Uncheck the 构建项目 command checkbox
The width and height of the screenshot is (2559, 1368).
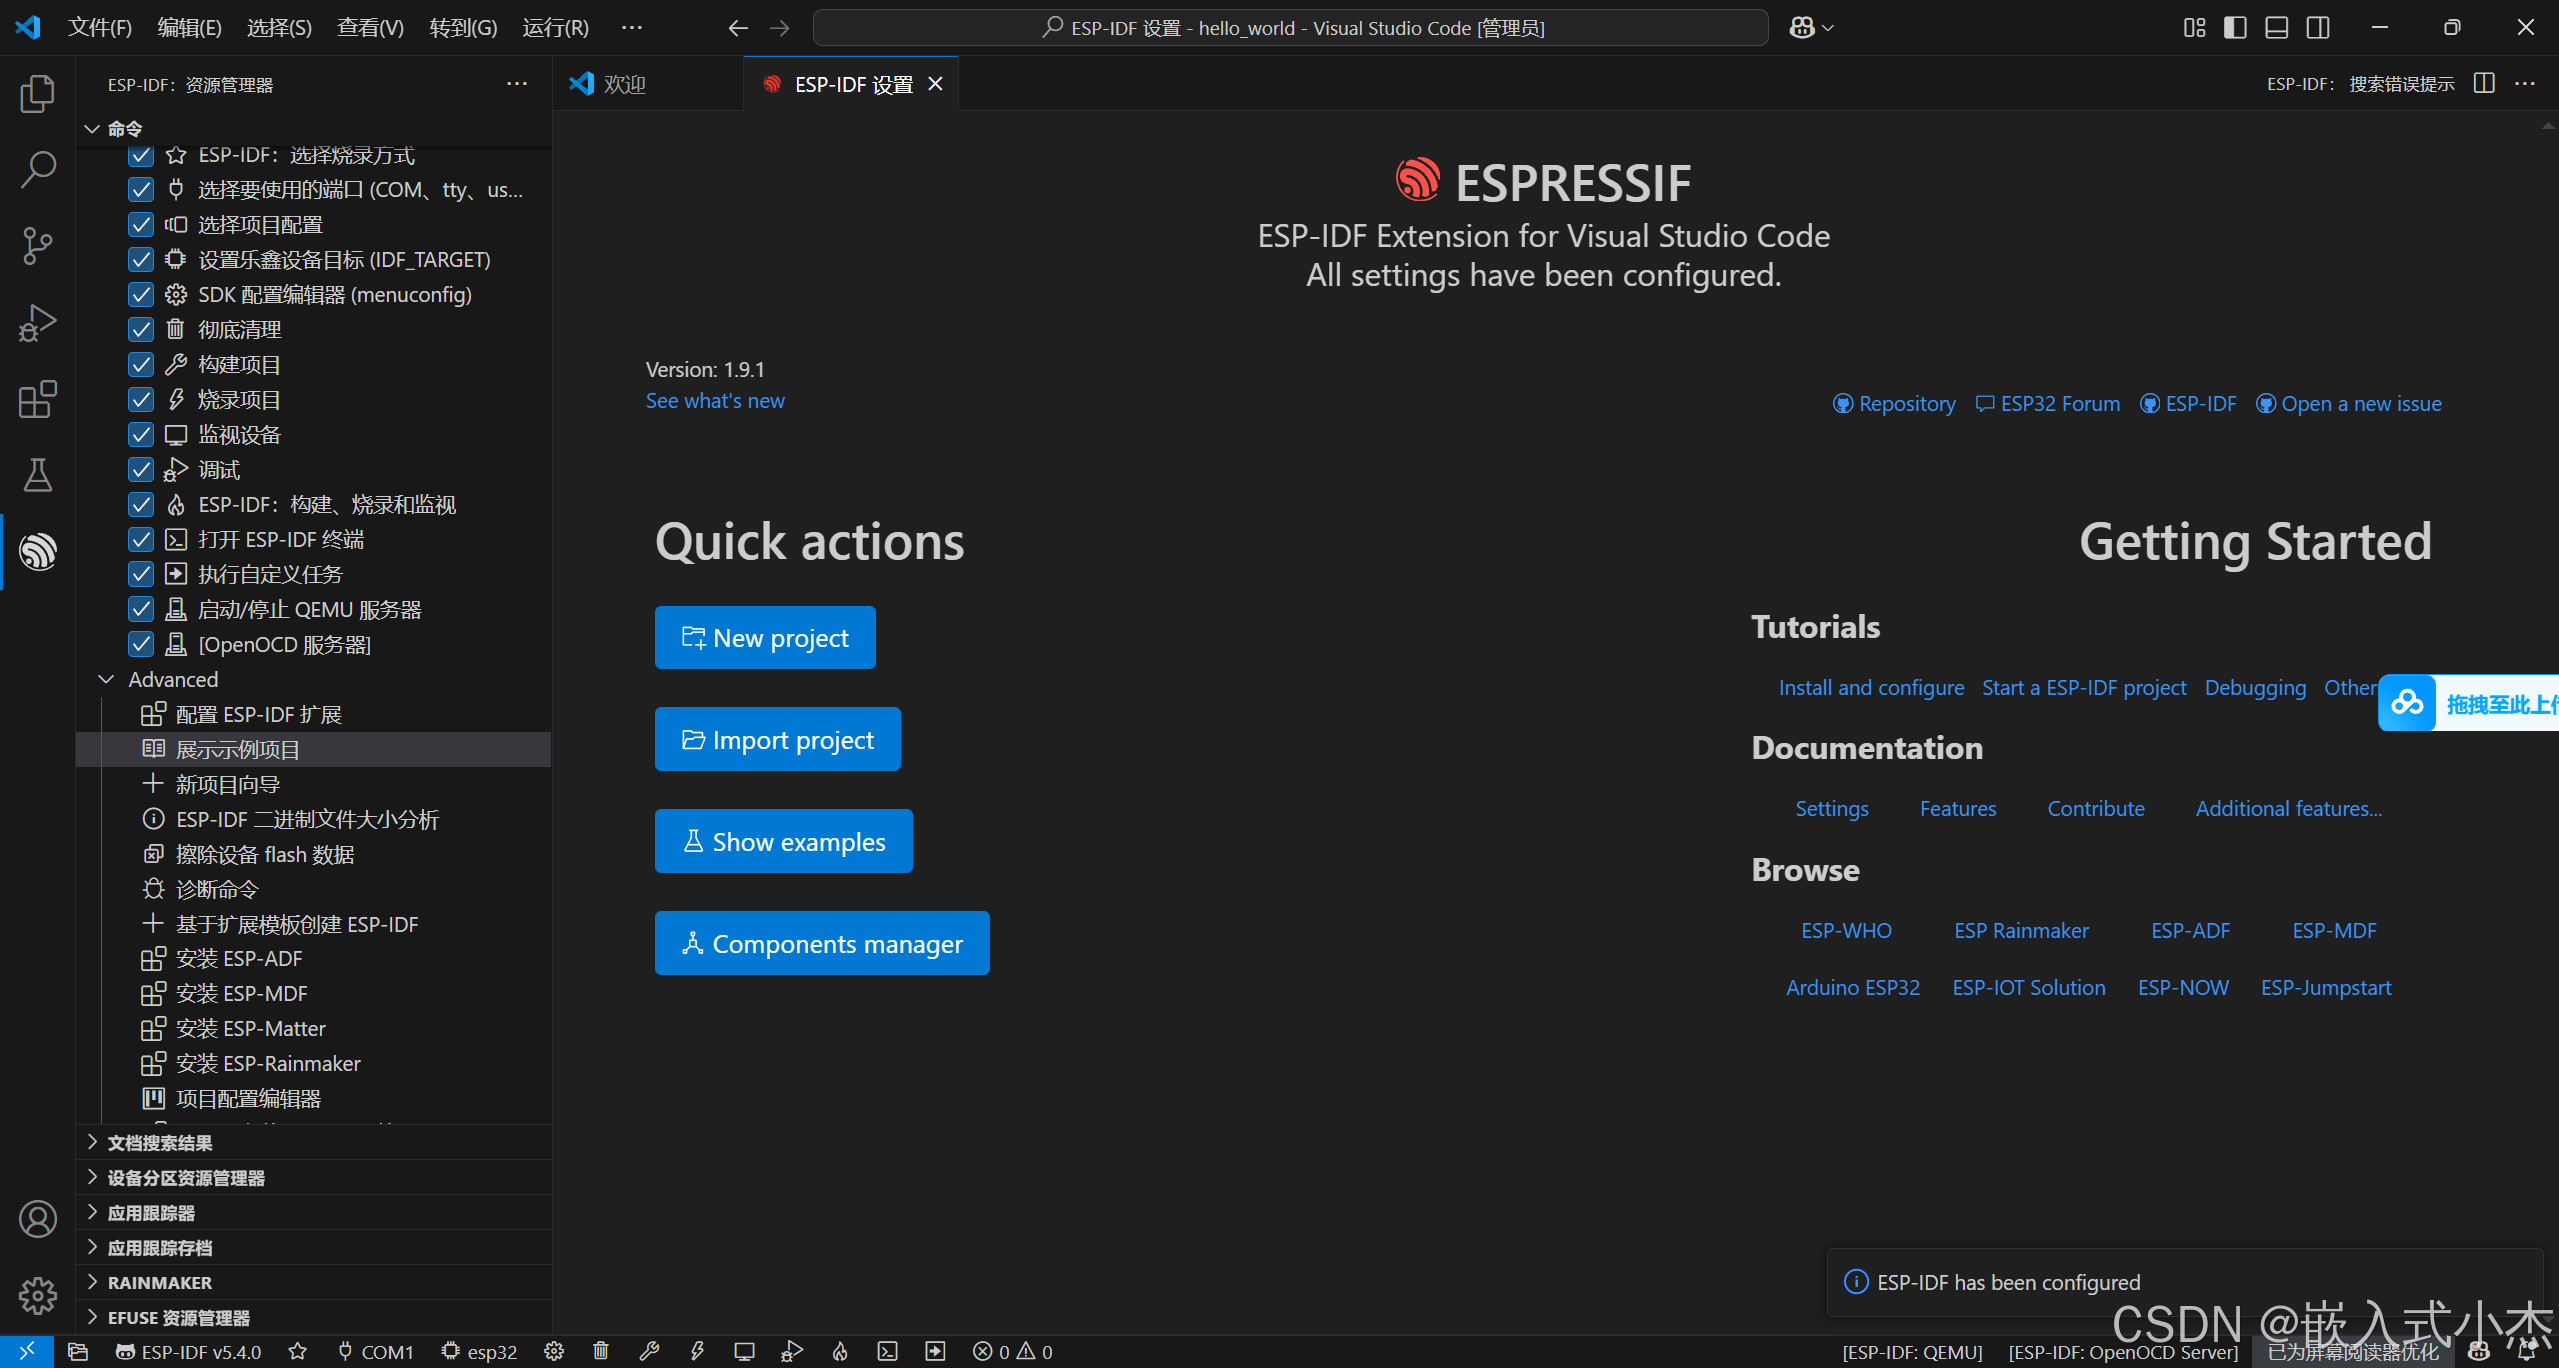pyautogui.click(x=141, y=365)
